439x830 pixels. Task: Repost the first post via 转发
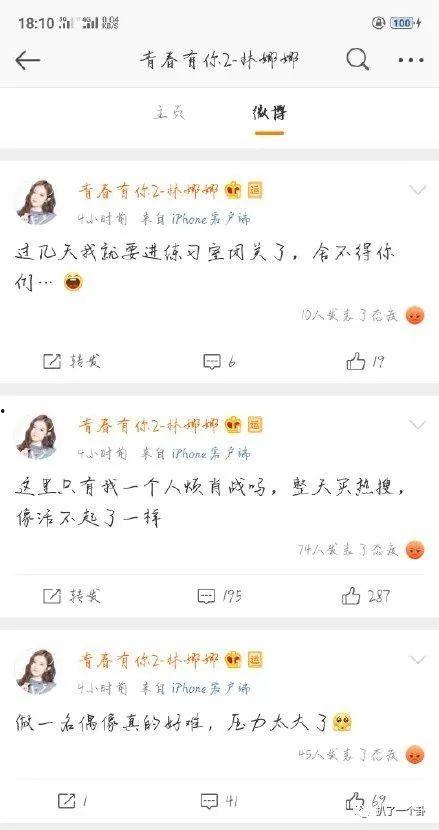pos(71,362)
